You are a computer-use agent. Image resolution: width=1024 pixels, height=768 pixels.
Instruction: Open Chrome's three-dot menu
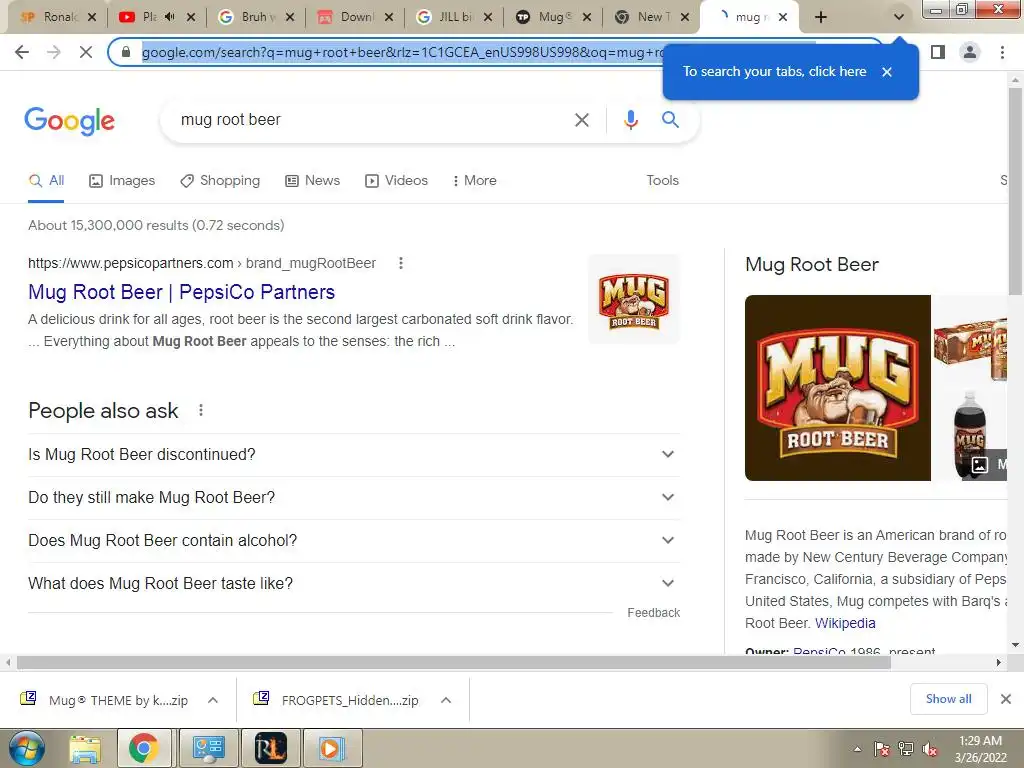[1002, 52]
